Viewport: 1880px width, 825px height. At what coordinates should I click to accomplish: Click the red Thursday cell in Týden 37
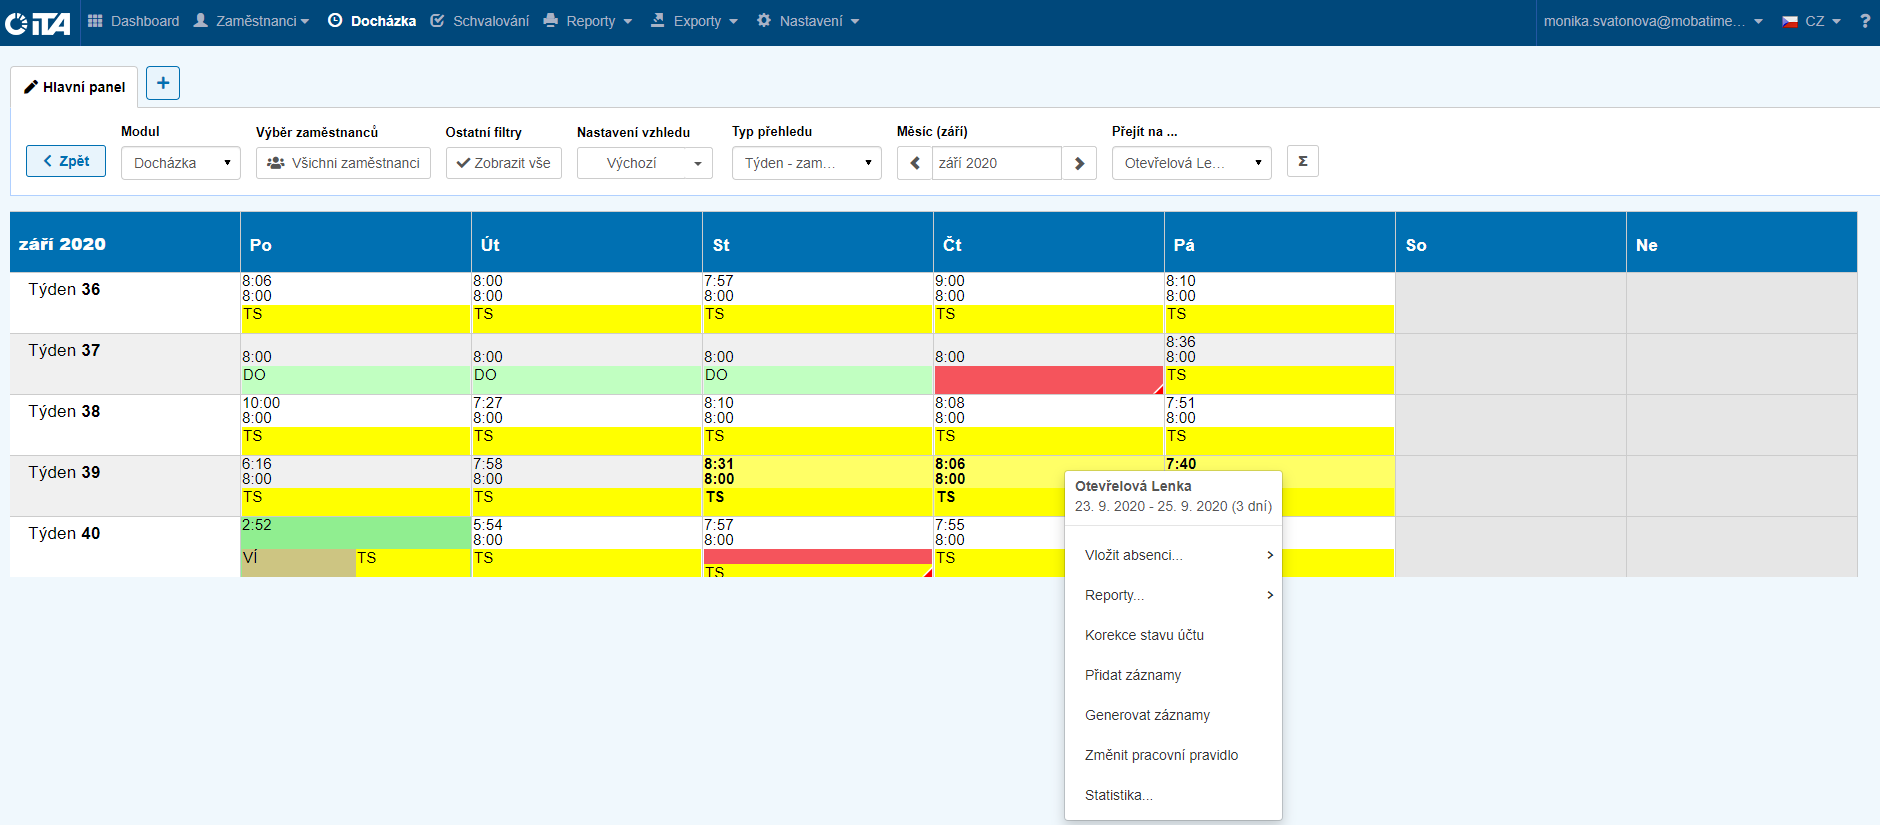pos(1048,379)
